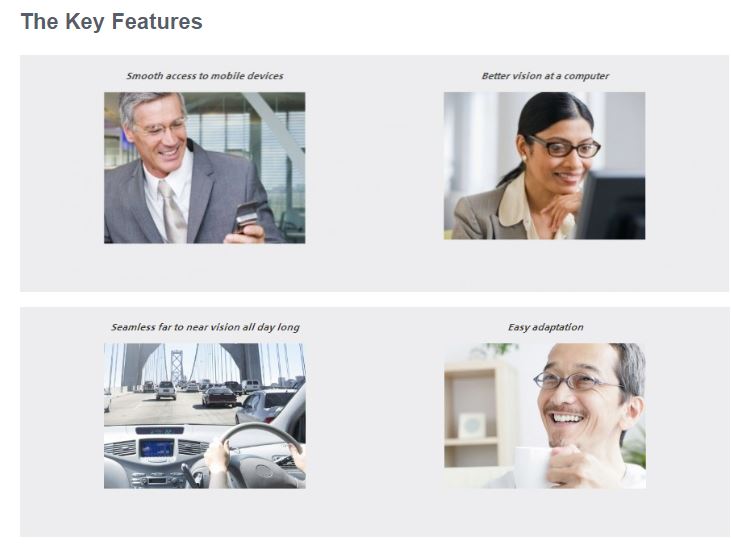Image resolution: width=731 pixels, height=548 pixels.
Task: Open the laughing man with cup photo
Action: point(545,416)
